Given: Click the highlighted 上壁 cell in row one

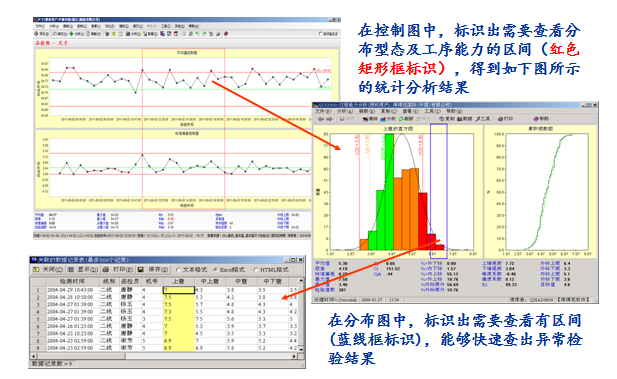Looking at the screenshot, I should 179,290.
